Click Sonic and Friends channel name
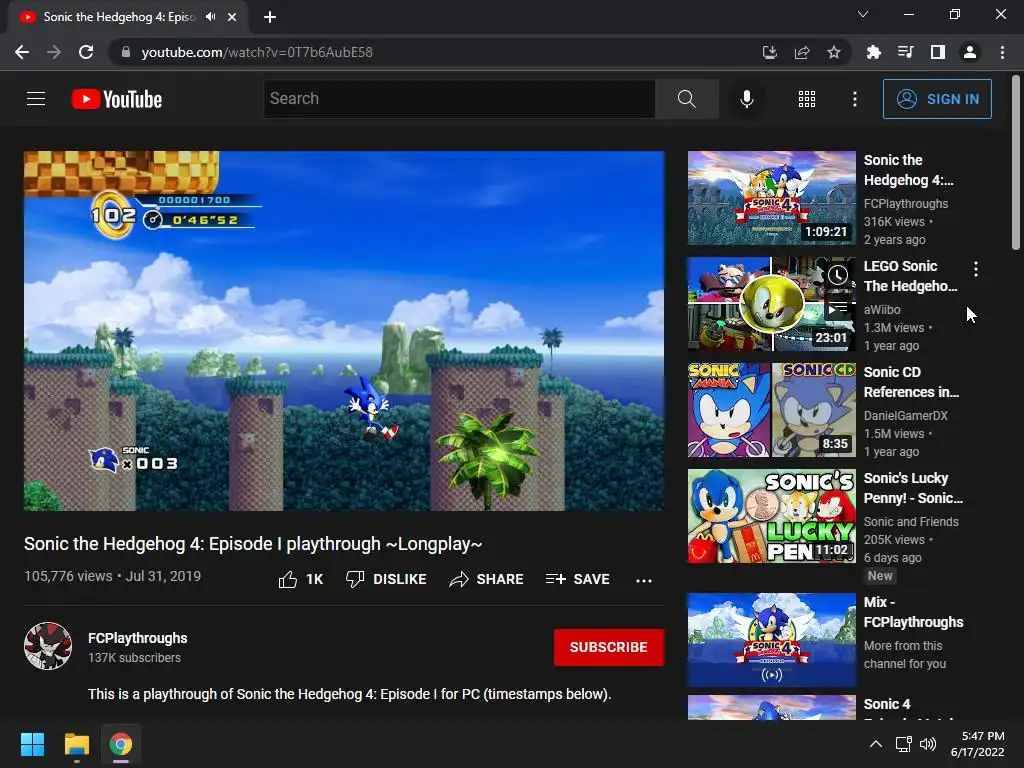1024x768 pixels. click(x=911, y=521)
